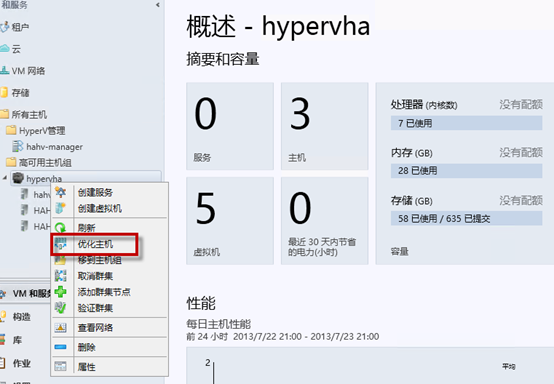Screen dimensions: 554x384
Task: Click the 创建服务 icon in context menu
Action: [60, 192]
